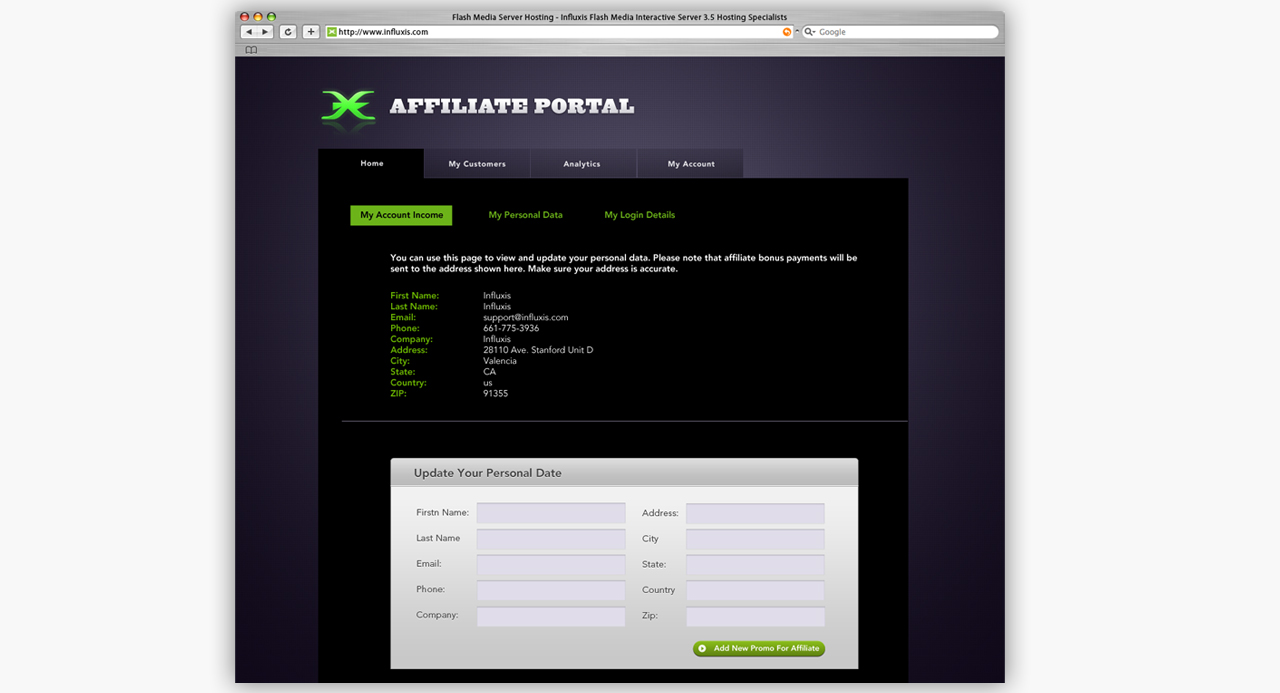Click the Email field in the update form
This screenshot has width=1280, height=693.
550,564
